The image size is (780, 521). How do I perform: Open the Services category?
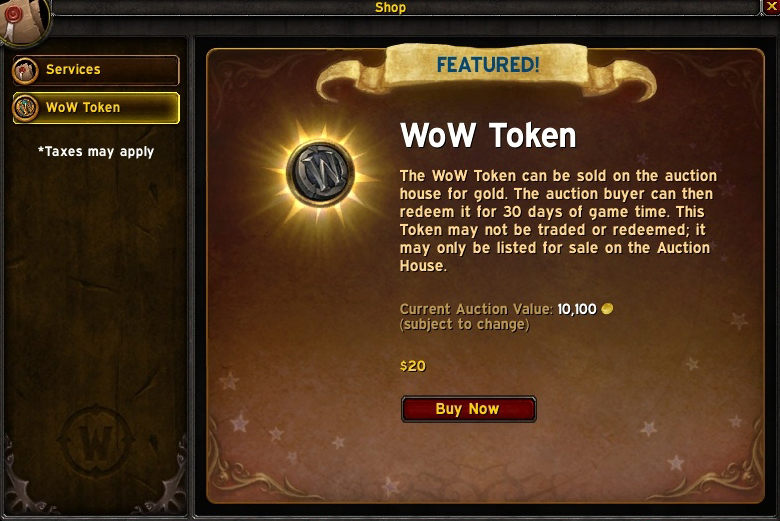pyautogui.click(x=96, y=70)
